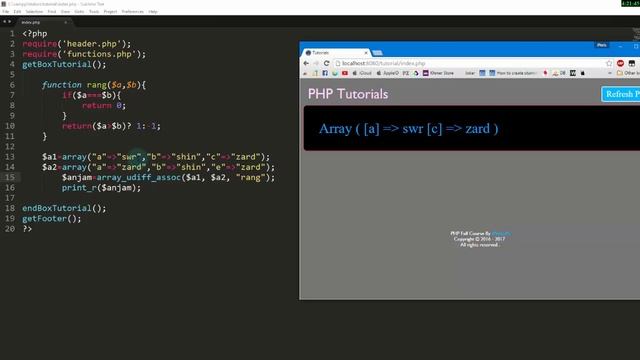Open the W bookmark icon

(573, 73)
